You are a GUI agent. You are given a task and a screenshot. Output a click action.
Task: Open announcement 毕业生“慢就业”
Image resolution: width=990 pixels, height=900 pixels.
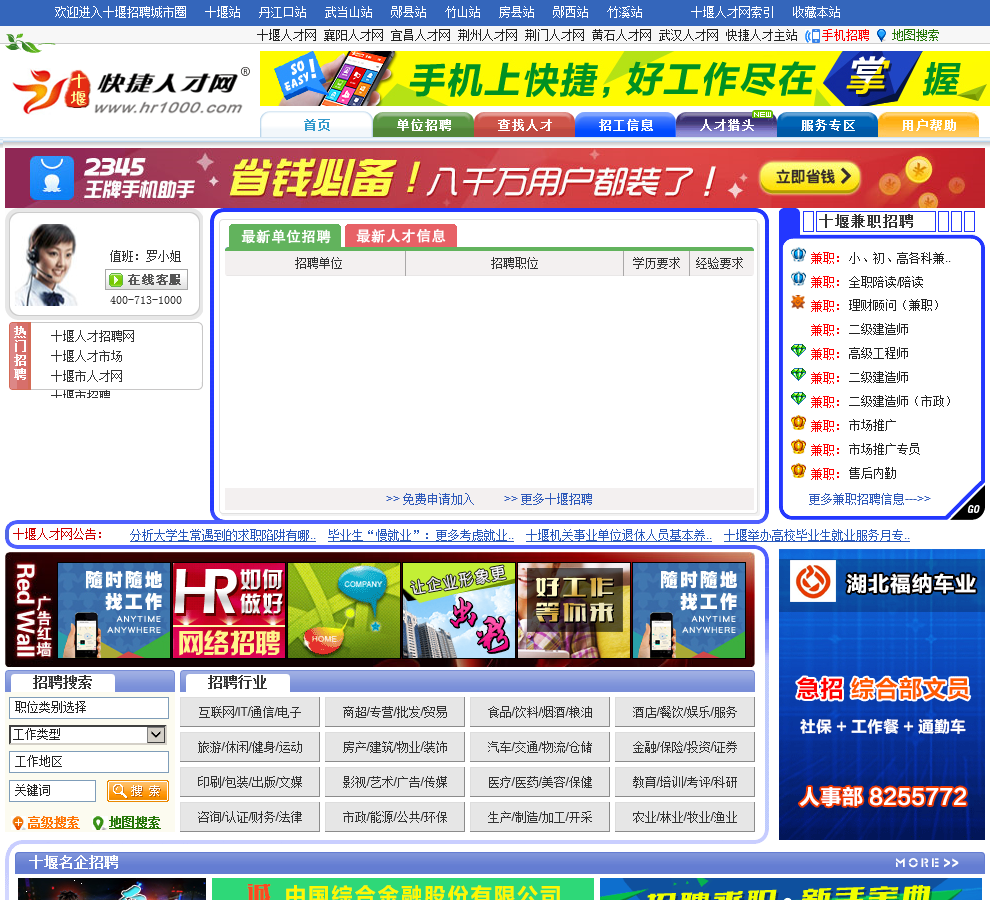point(420,535)
